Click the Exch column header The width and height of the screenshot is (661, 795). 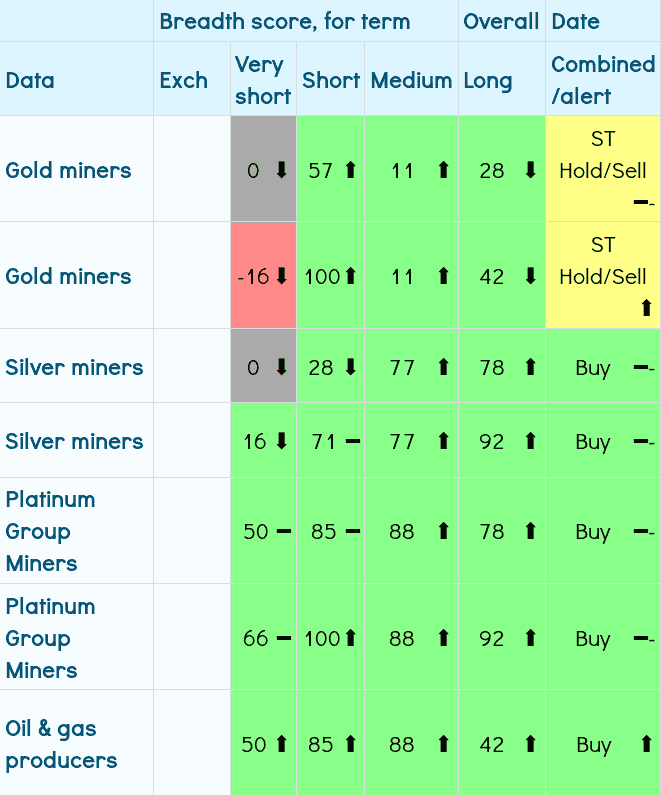click(x=184, y=80)
